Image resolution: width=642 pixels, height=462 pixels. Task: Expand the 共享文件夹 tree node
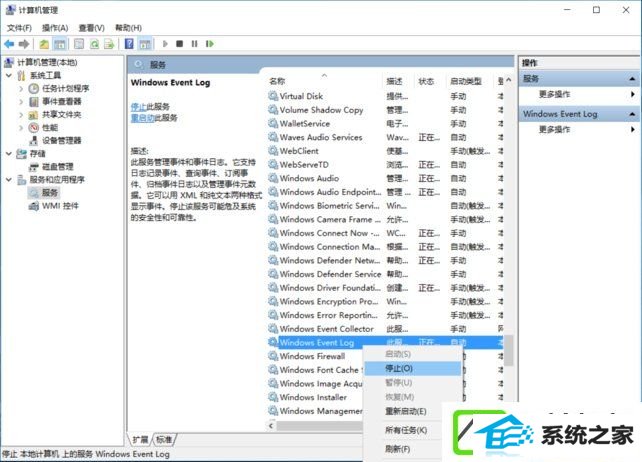[21, 115]
